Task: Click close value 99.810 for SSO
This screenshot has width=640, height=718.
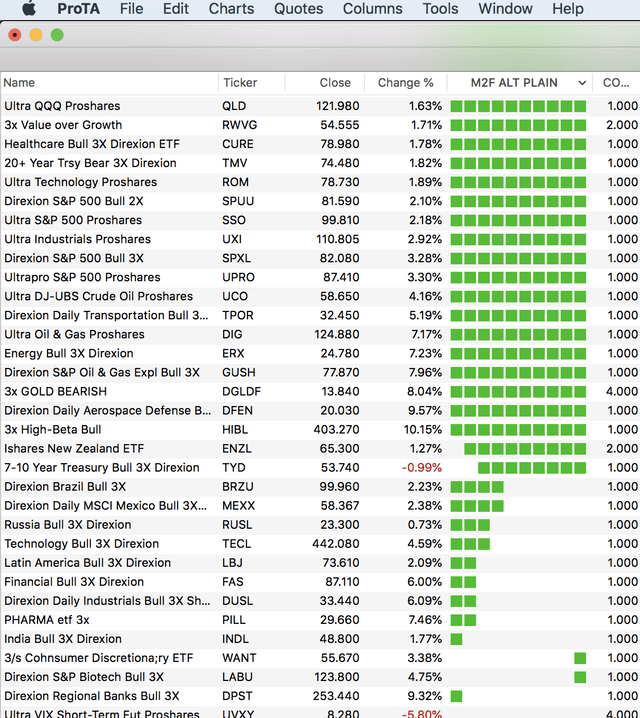Action: click(x=340, y=220)
